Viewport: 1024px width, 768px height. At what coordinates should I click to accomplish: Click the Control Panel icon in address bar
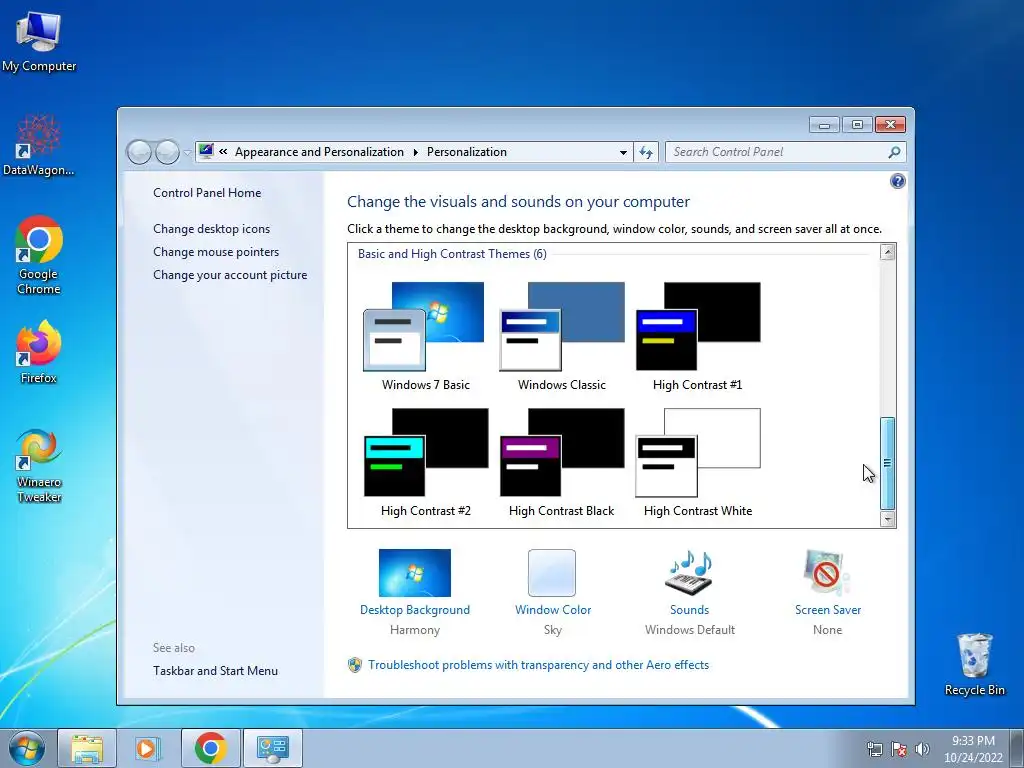pyautogui.click(x=206, y=151)
